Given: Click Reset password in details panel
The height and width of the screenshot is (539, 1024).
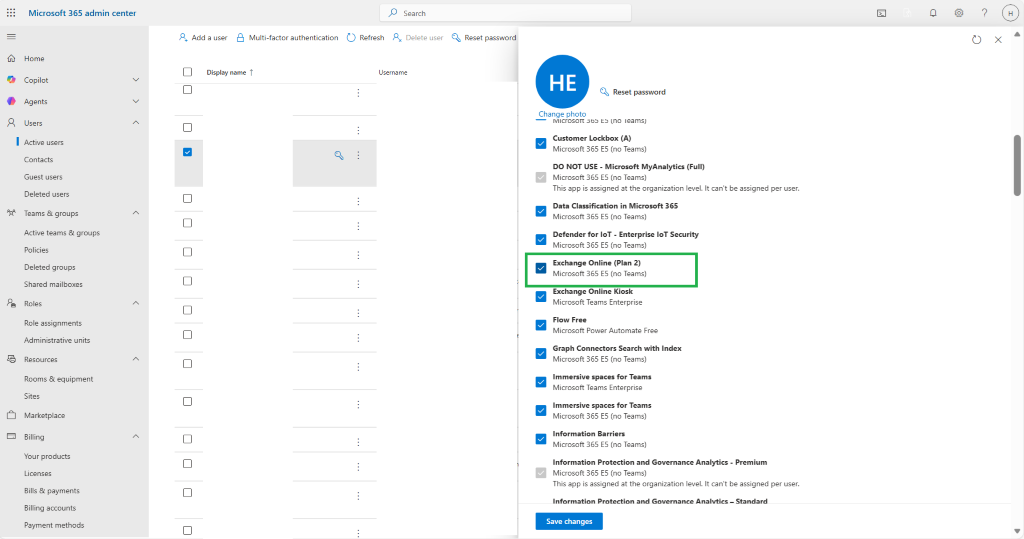Looking at the screenshot, I should click(x=633, y=92).
